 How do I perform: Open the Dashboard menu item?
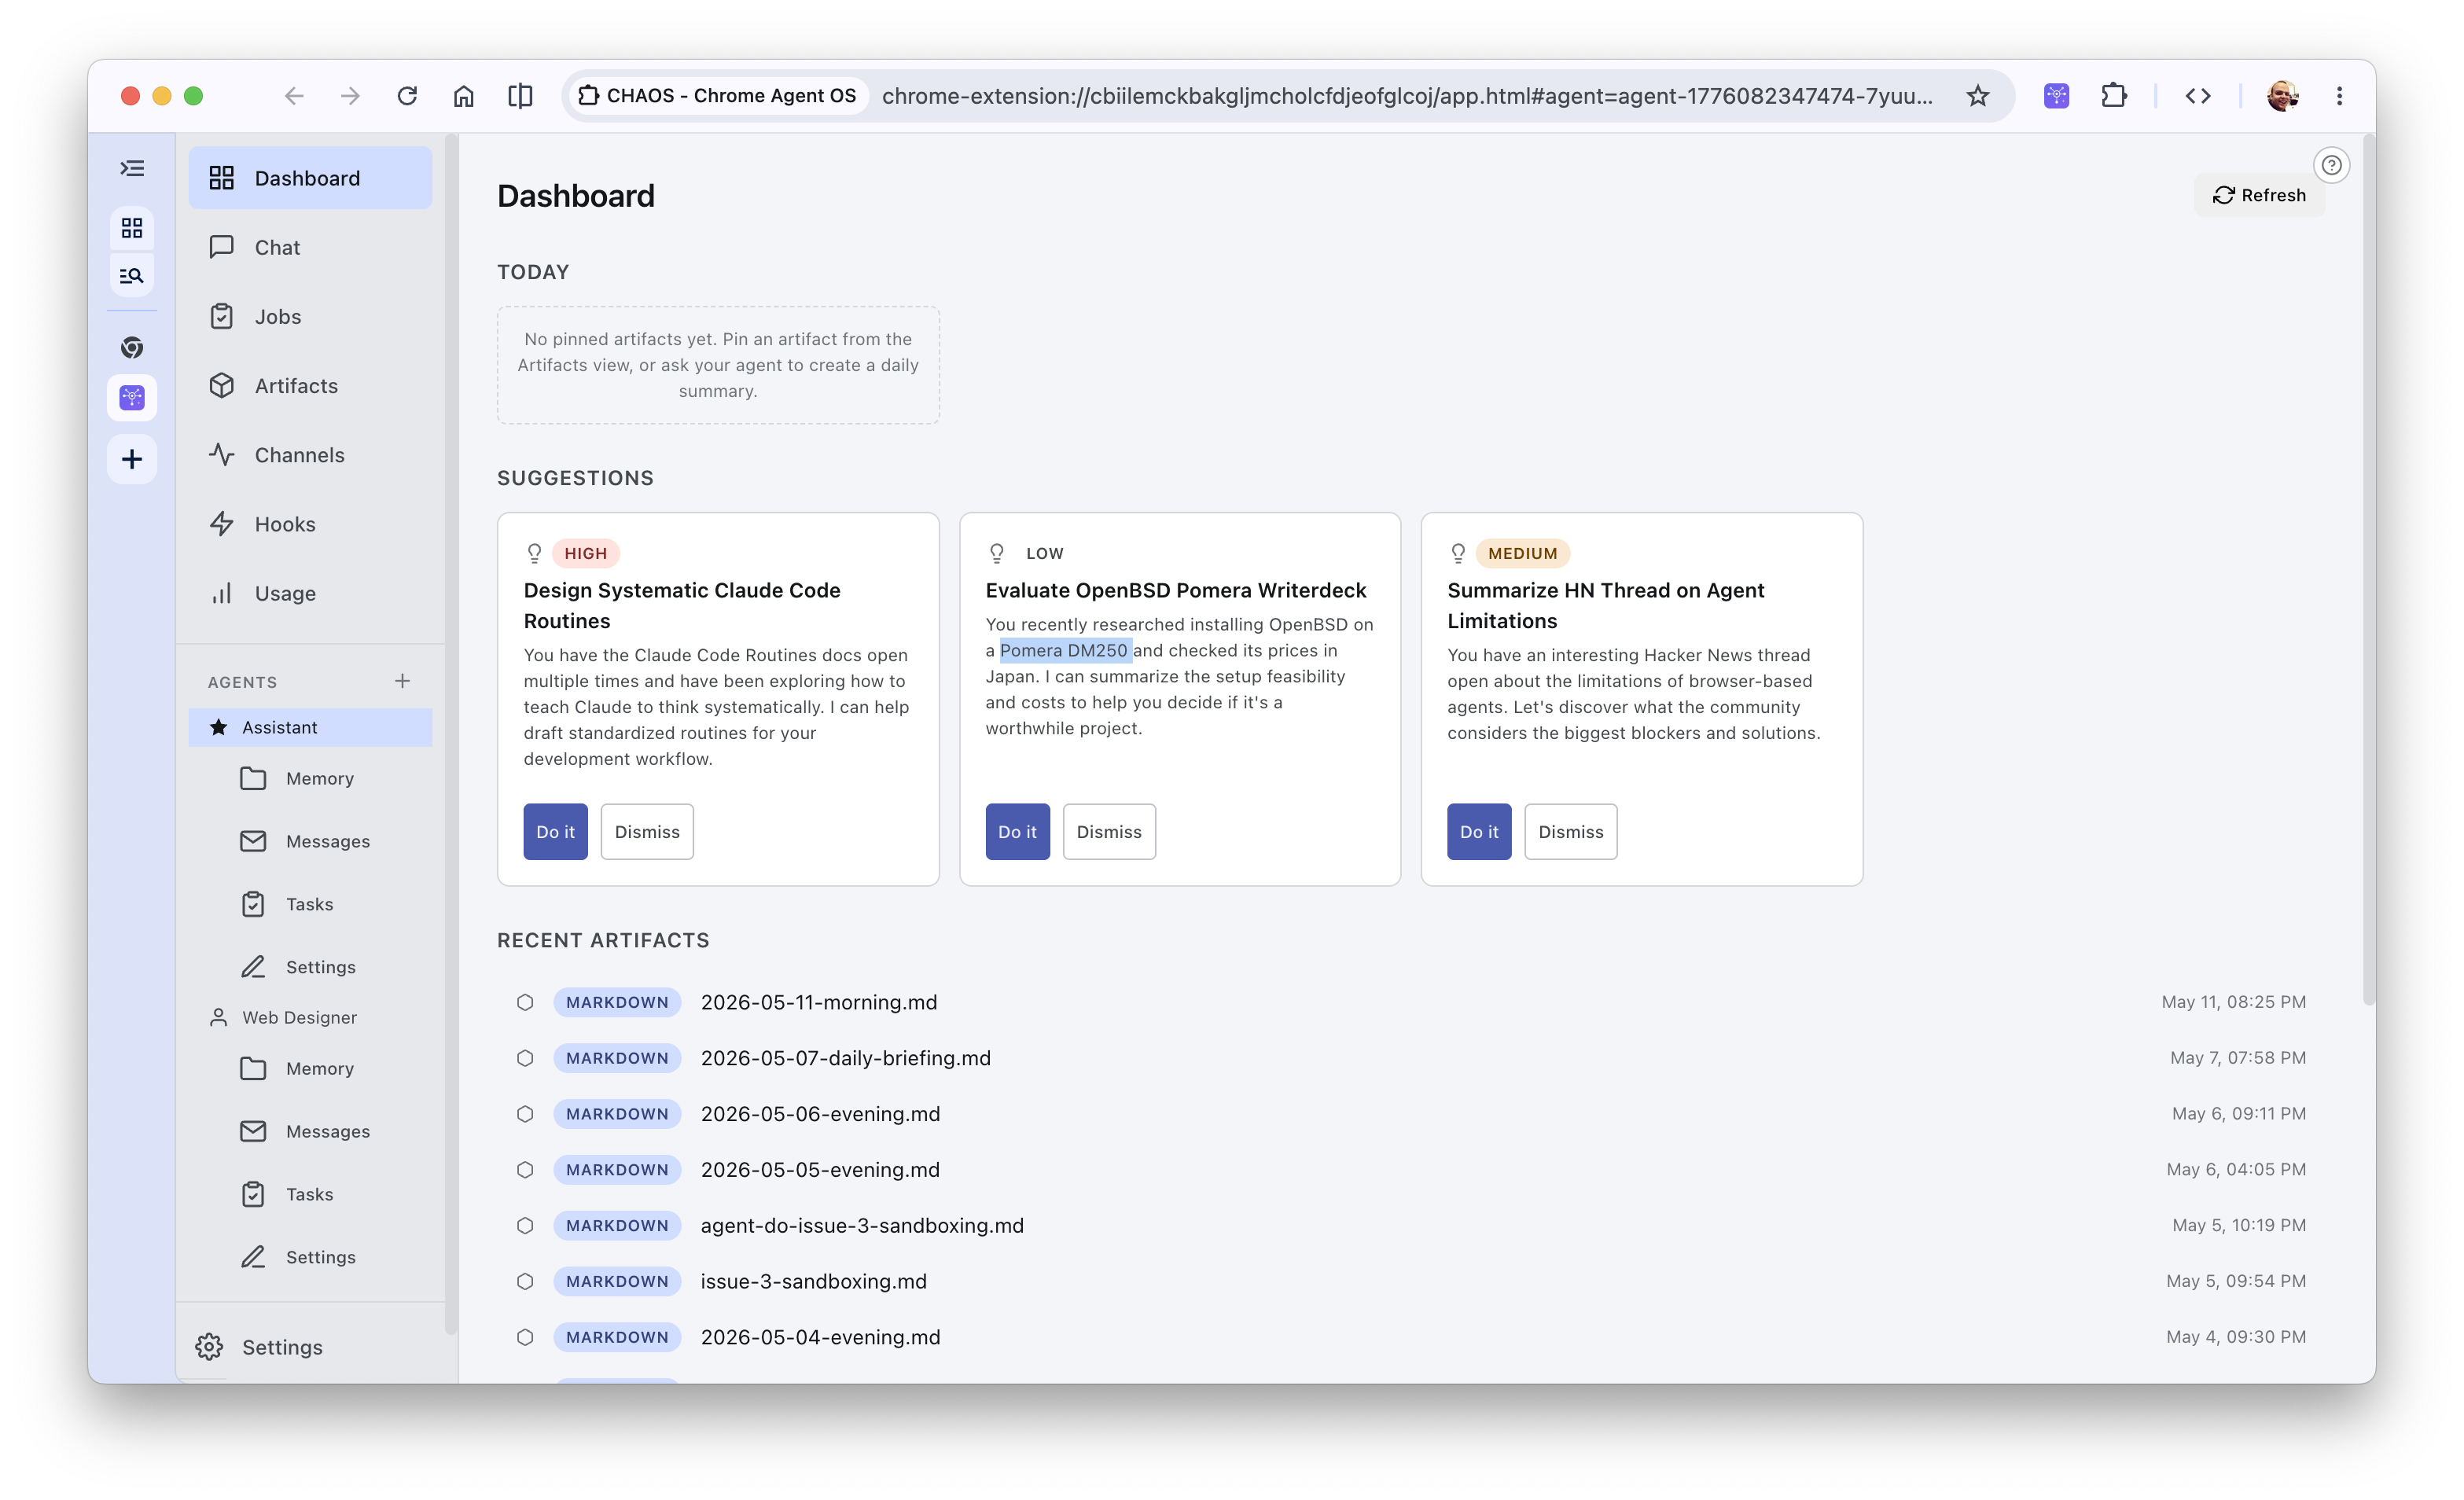(x=310, y=178)
